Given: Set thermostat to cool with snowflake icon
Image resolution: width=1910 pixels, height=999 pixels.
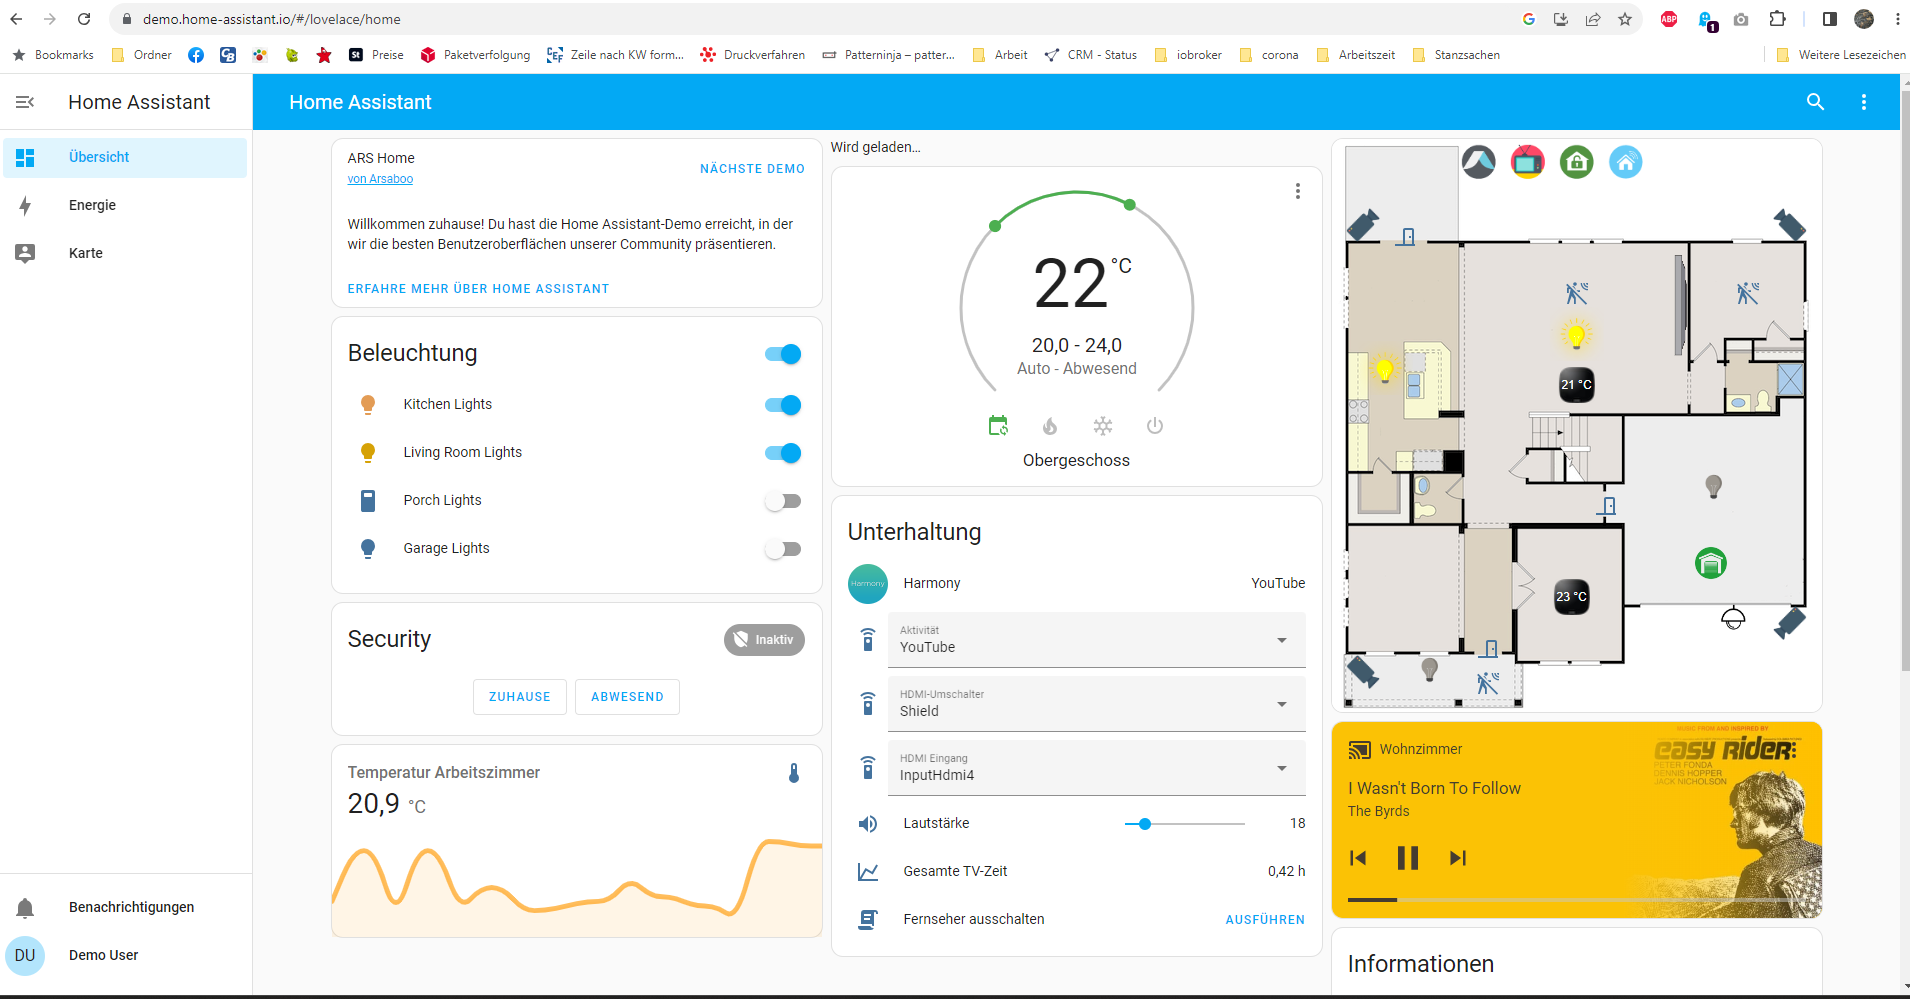Looking at the screenshot, I should tap(1102, 426).
